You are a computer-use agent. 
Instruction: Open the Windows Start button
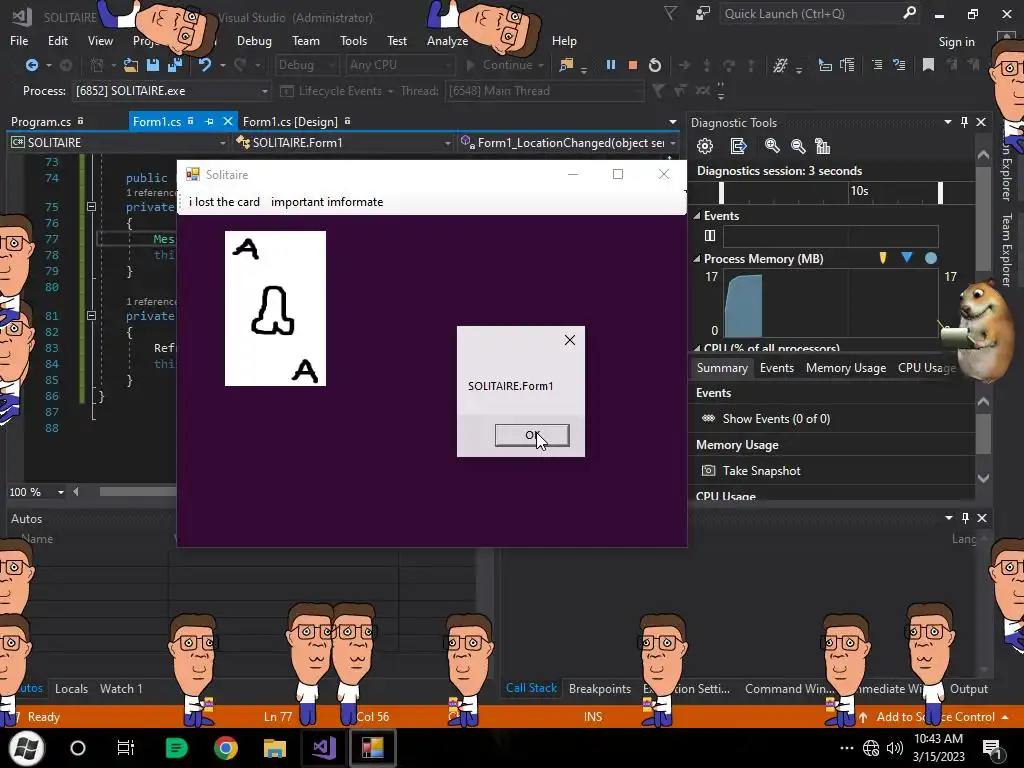click(x=26, y=748)
